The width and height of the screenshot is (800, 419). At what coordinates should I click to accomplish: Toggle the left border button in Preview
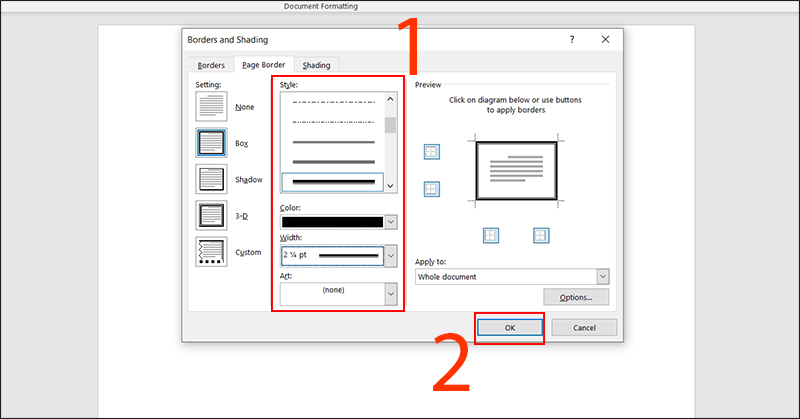(x=491, y=235)
